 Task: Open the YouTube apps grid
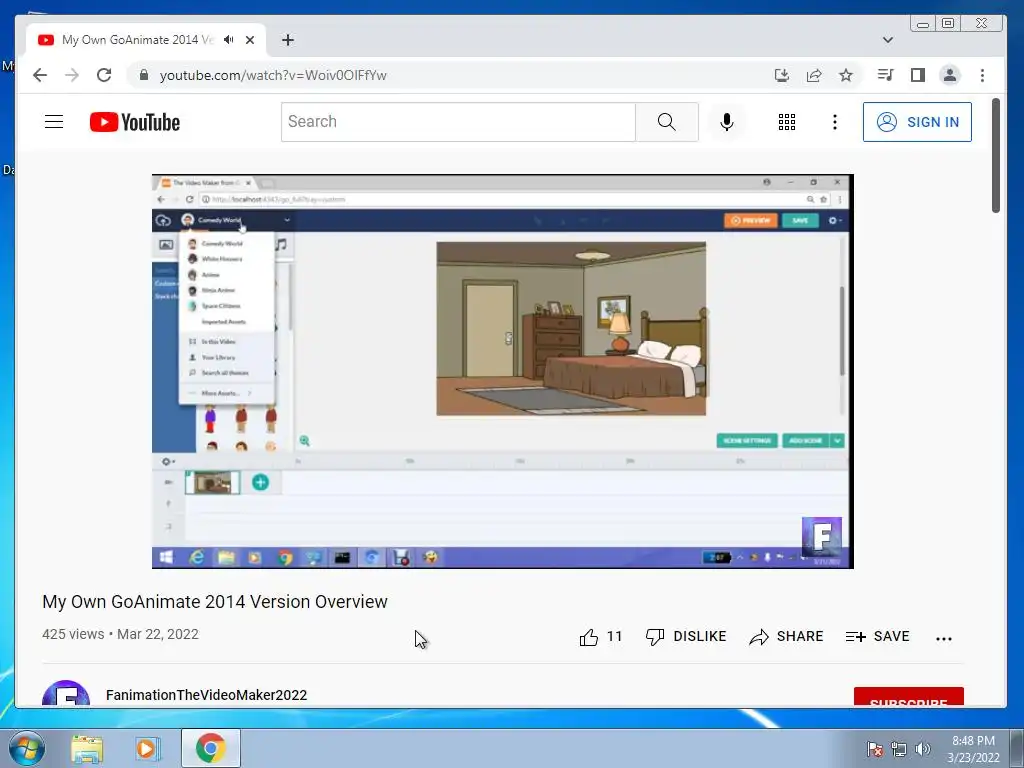pos(787,121)
